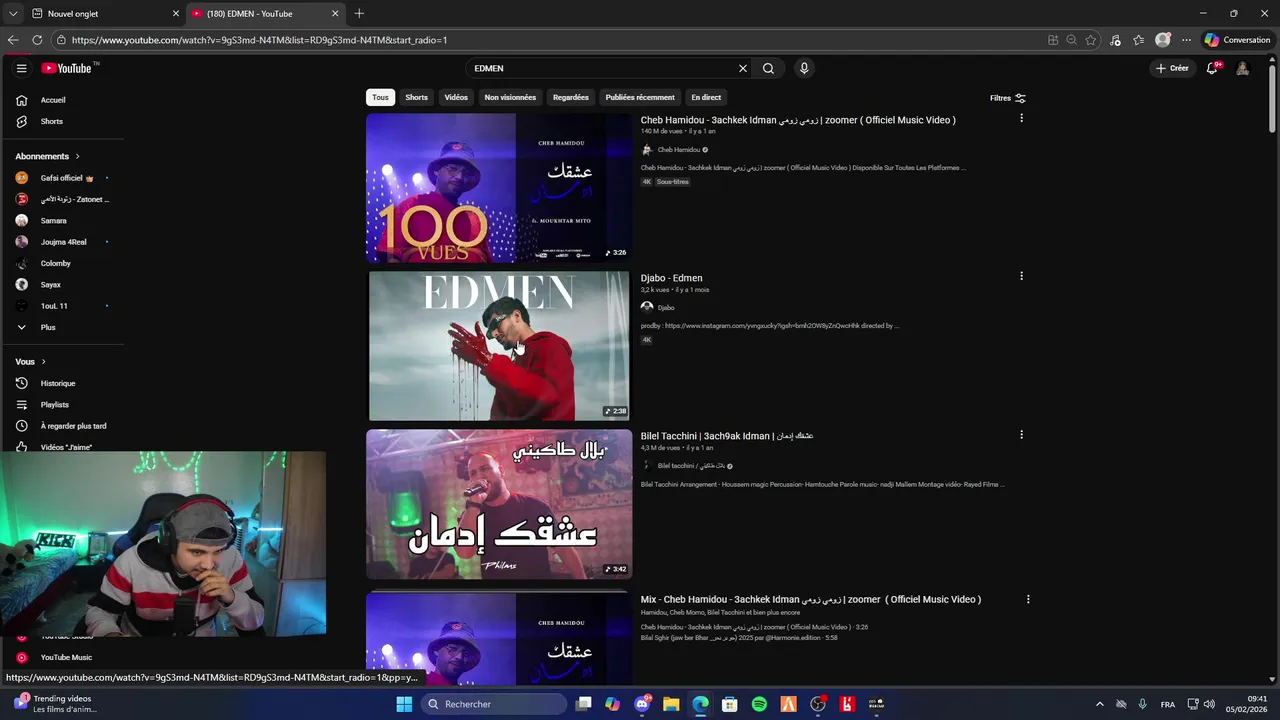The height and width of the screenshot is (720, 1280).
Task: Open Edge settings and more menu
Action: pos(1187,40)
